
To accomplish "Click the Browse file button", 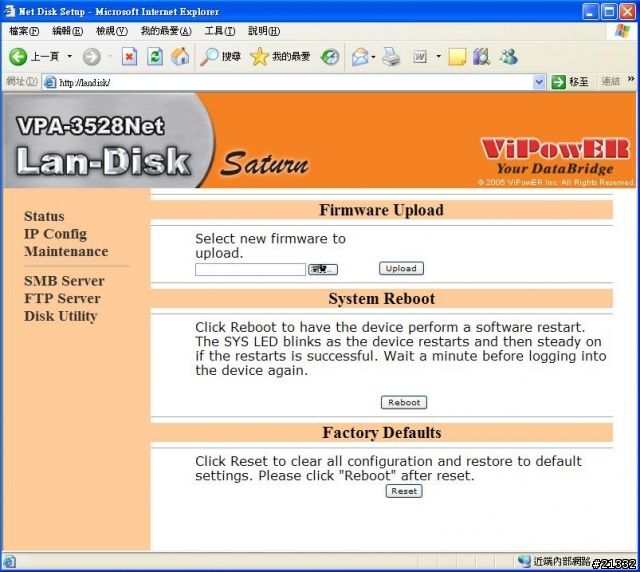I will [322, 269].
